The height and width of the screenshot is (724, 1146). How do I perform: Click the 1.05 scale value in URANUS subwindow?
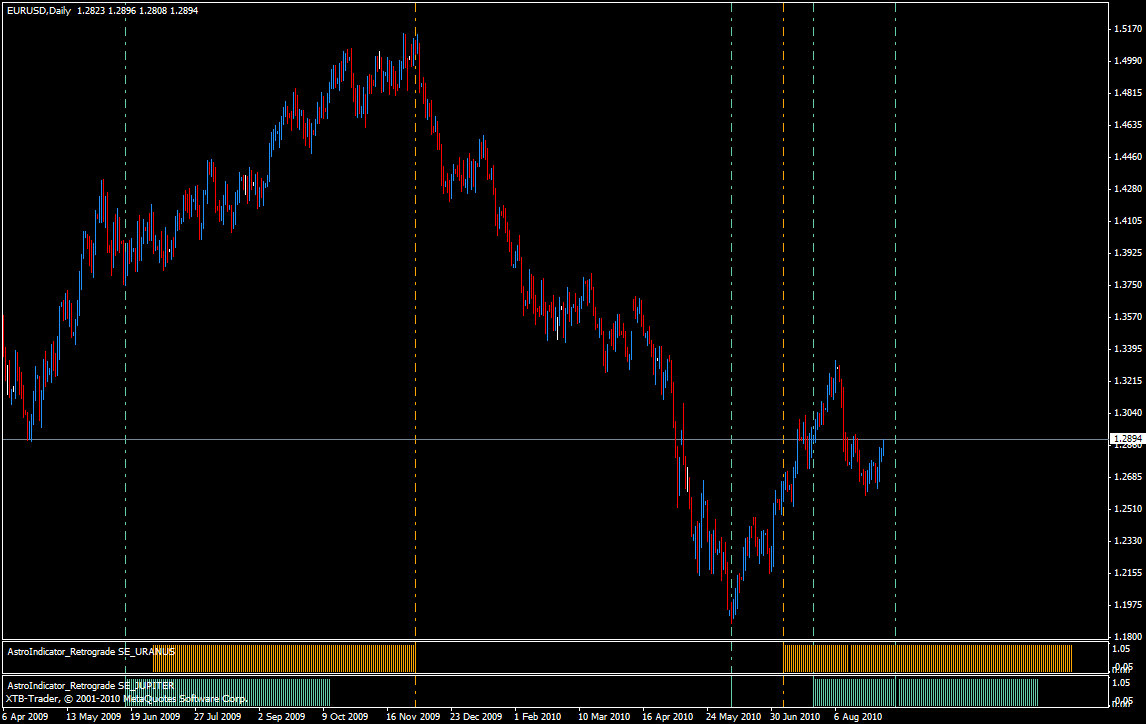1121,649
